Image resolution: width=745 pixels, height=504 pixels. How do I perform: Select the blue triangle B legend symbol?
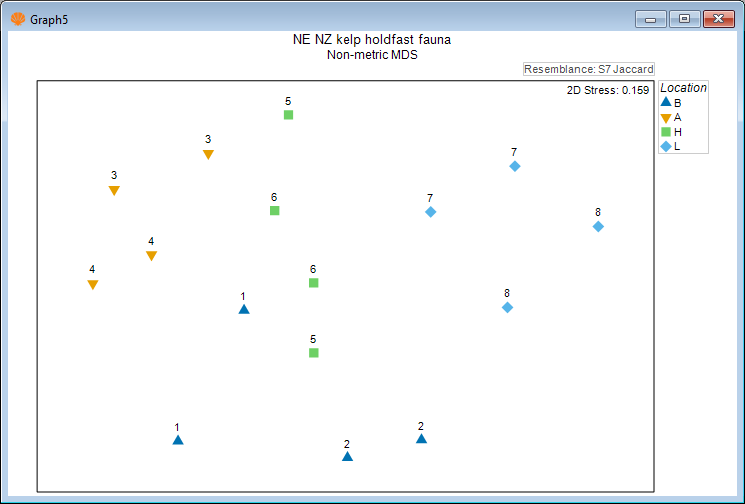(x=666, y=102)
